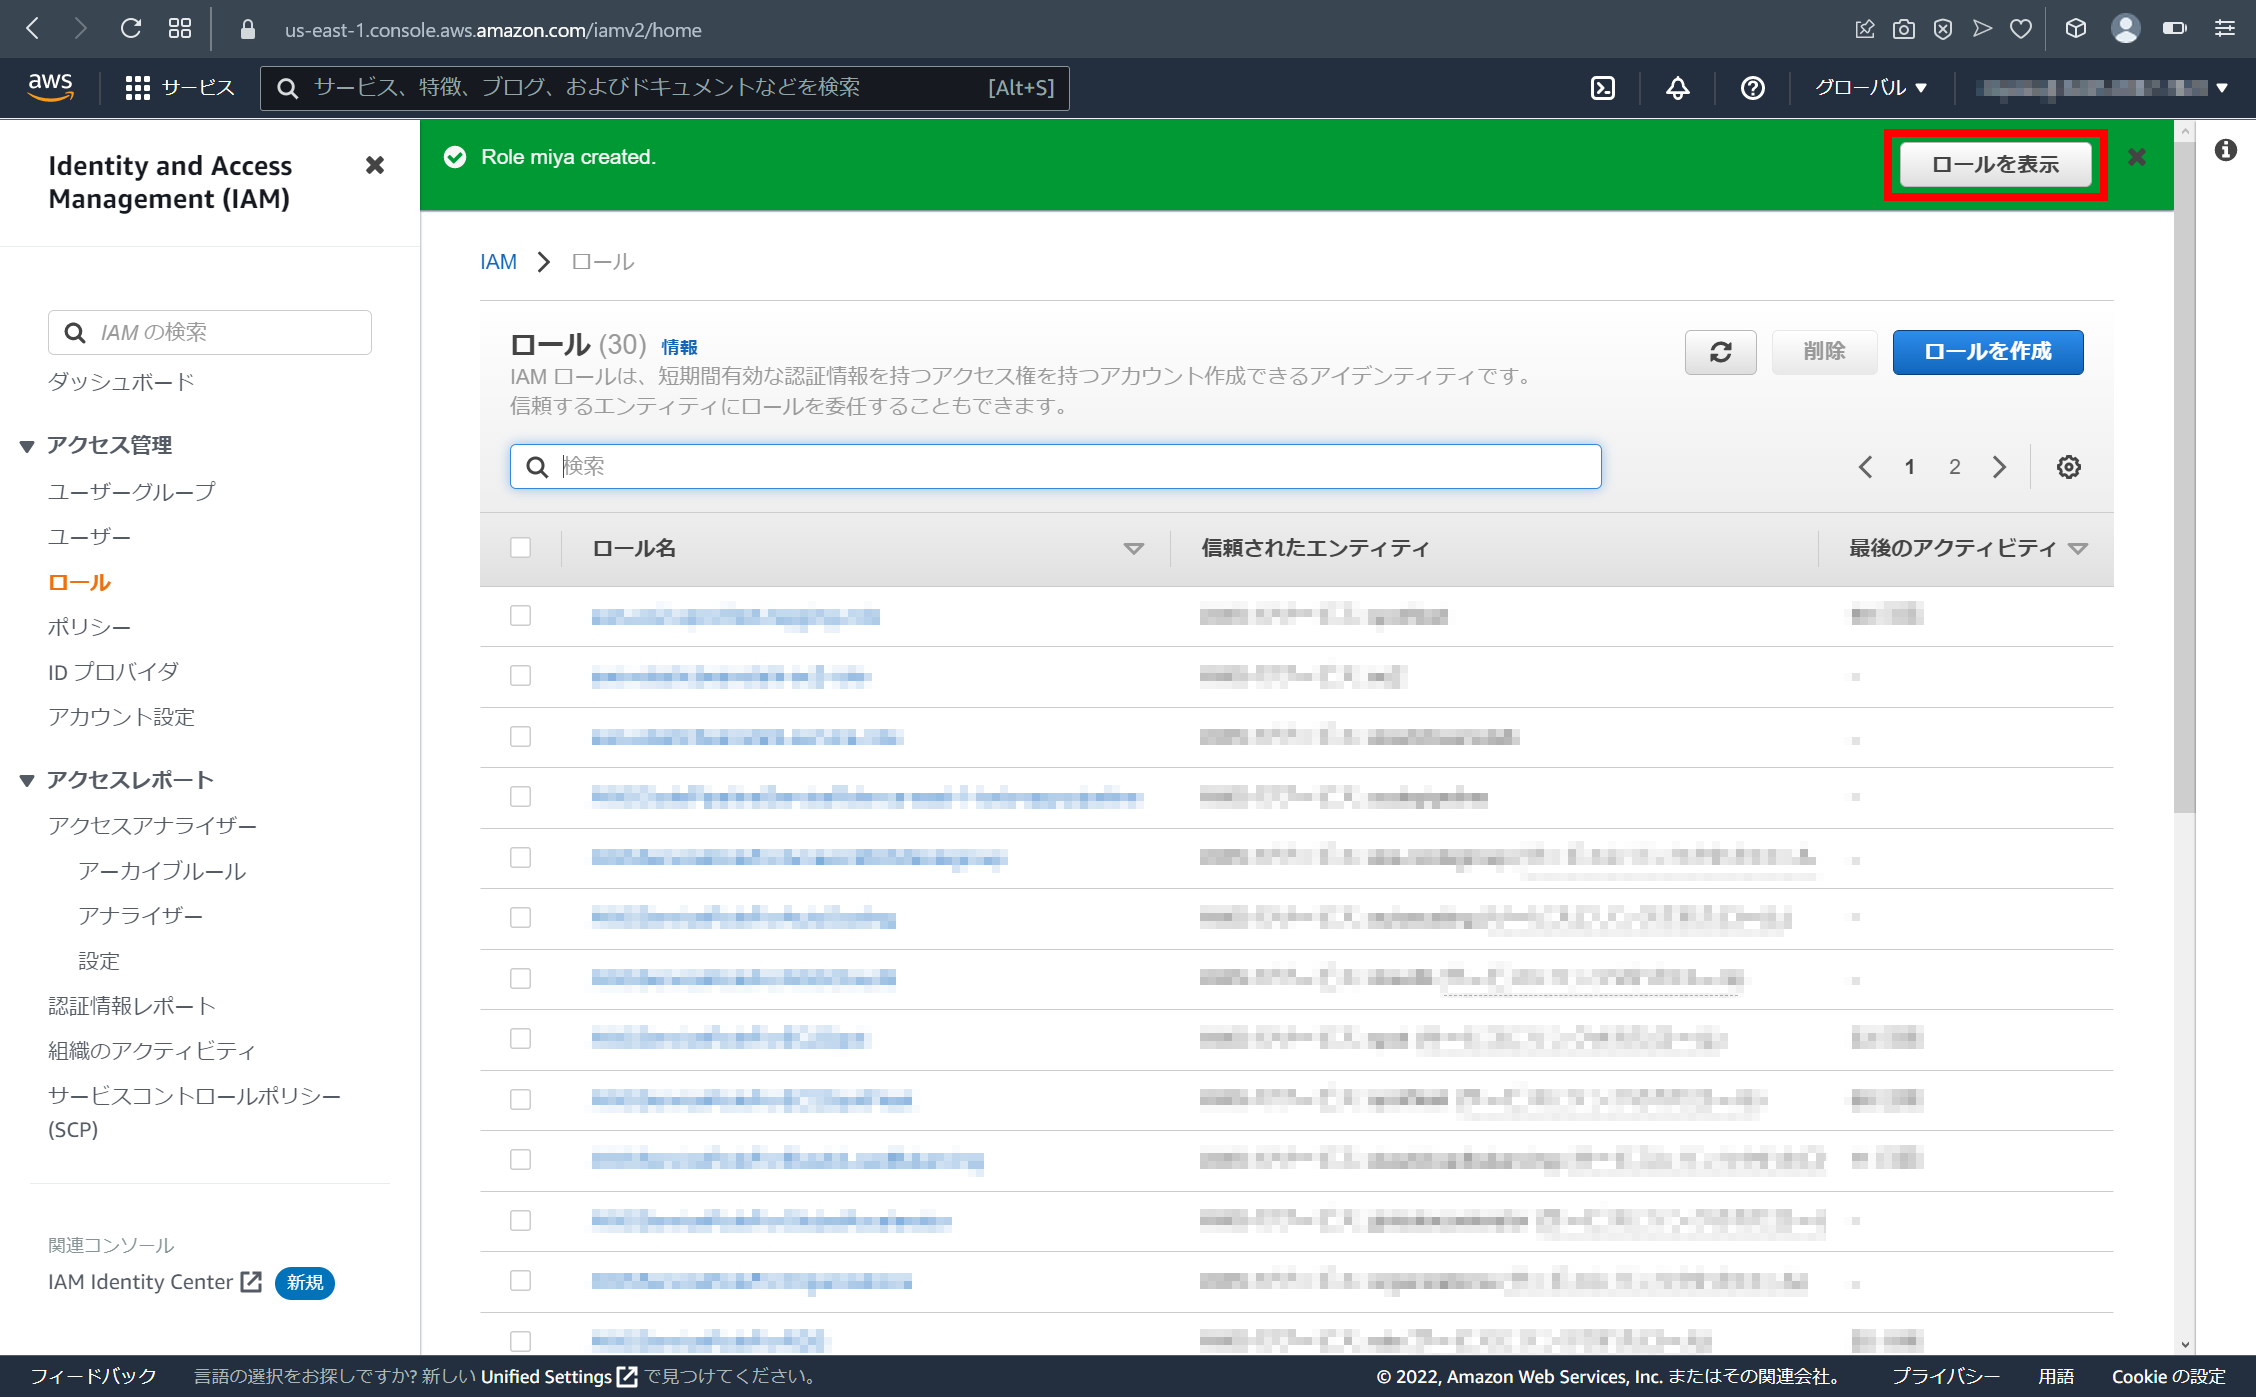This screenshot has height=1397, width=2256.
Task: Click the AWS logo
Action: 51,87
